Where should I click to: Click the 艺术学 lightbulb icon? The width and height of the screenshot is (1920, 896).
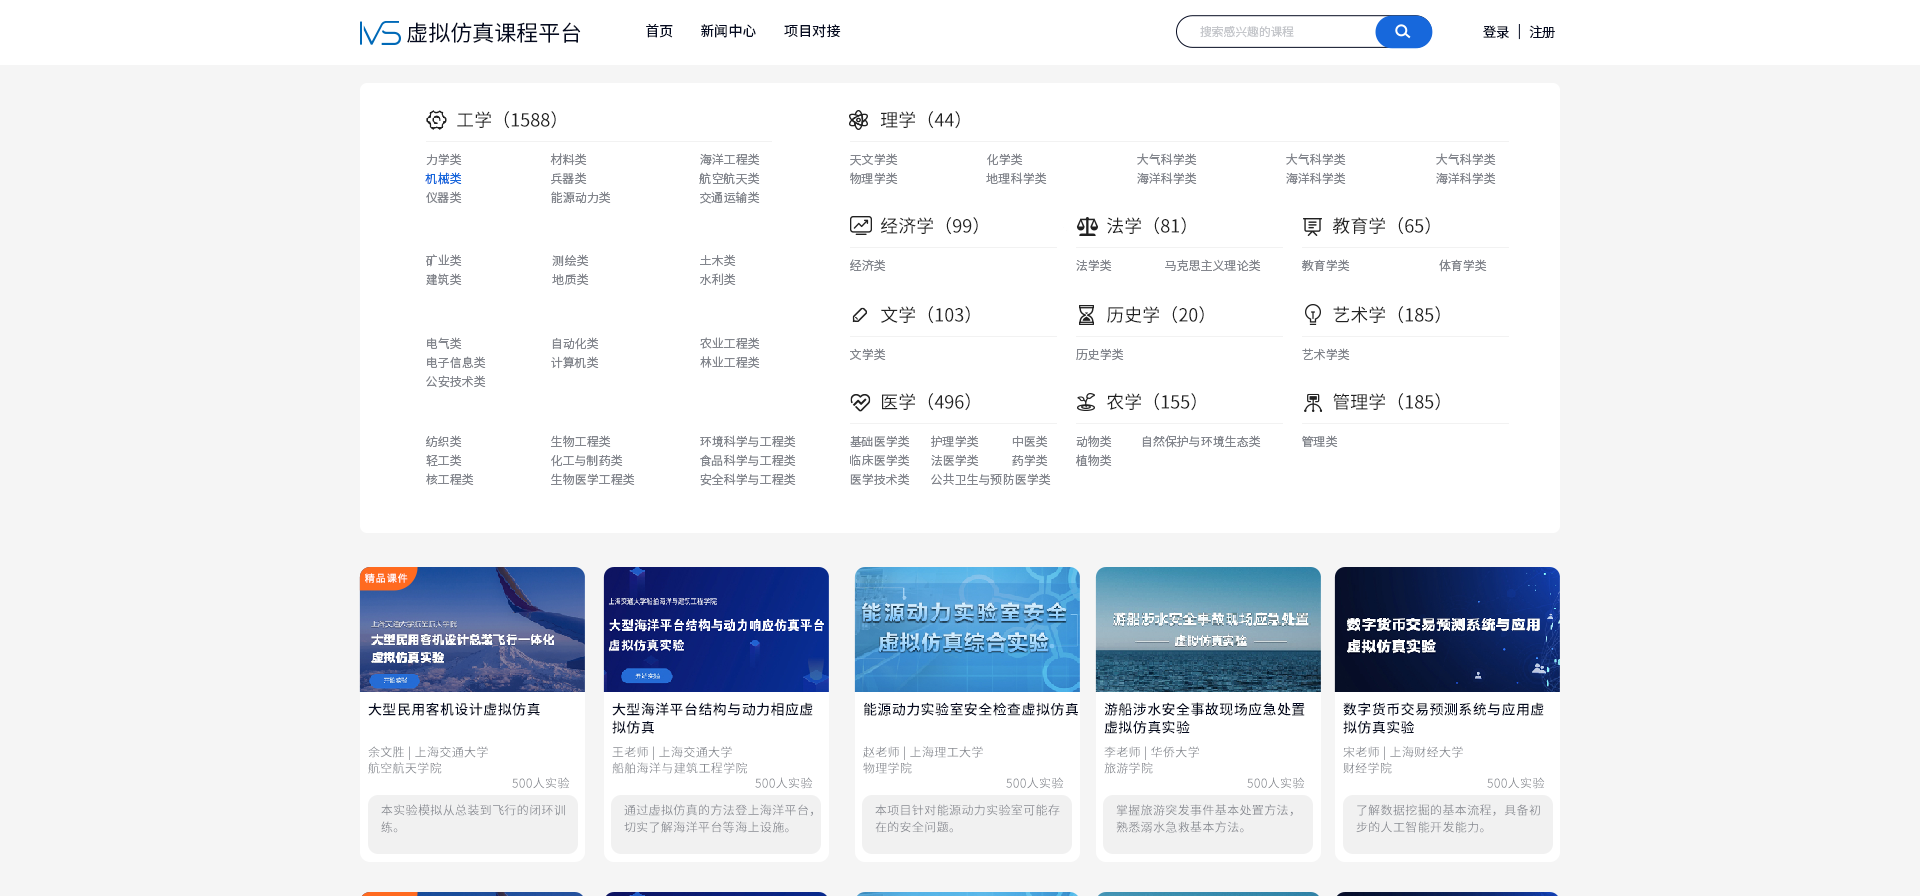point(1312,315)
